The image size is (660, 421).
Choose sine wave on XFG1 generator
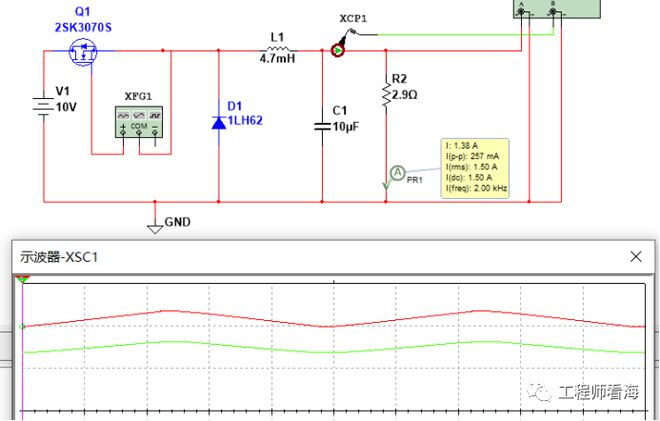pos(123,115)
